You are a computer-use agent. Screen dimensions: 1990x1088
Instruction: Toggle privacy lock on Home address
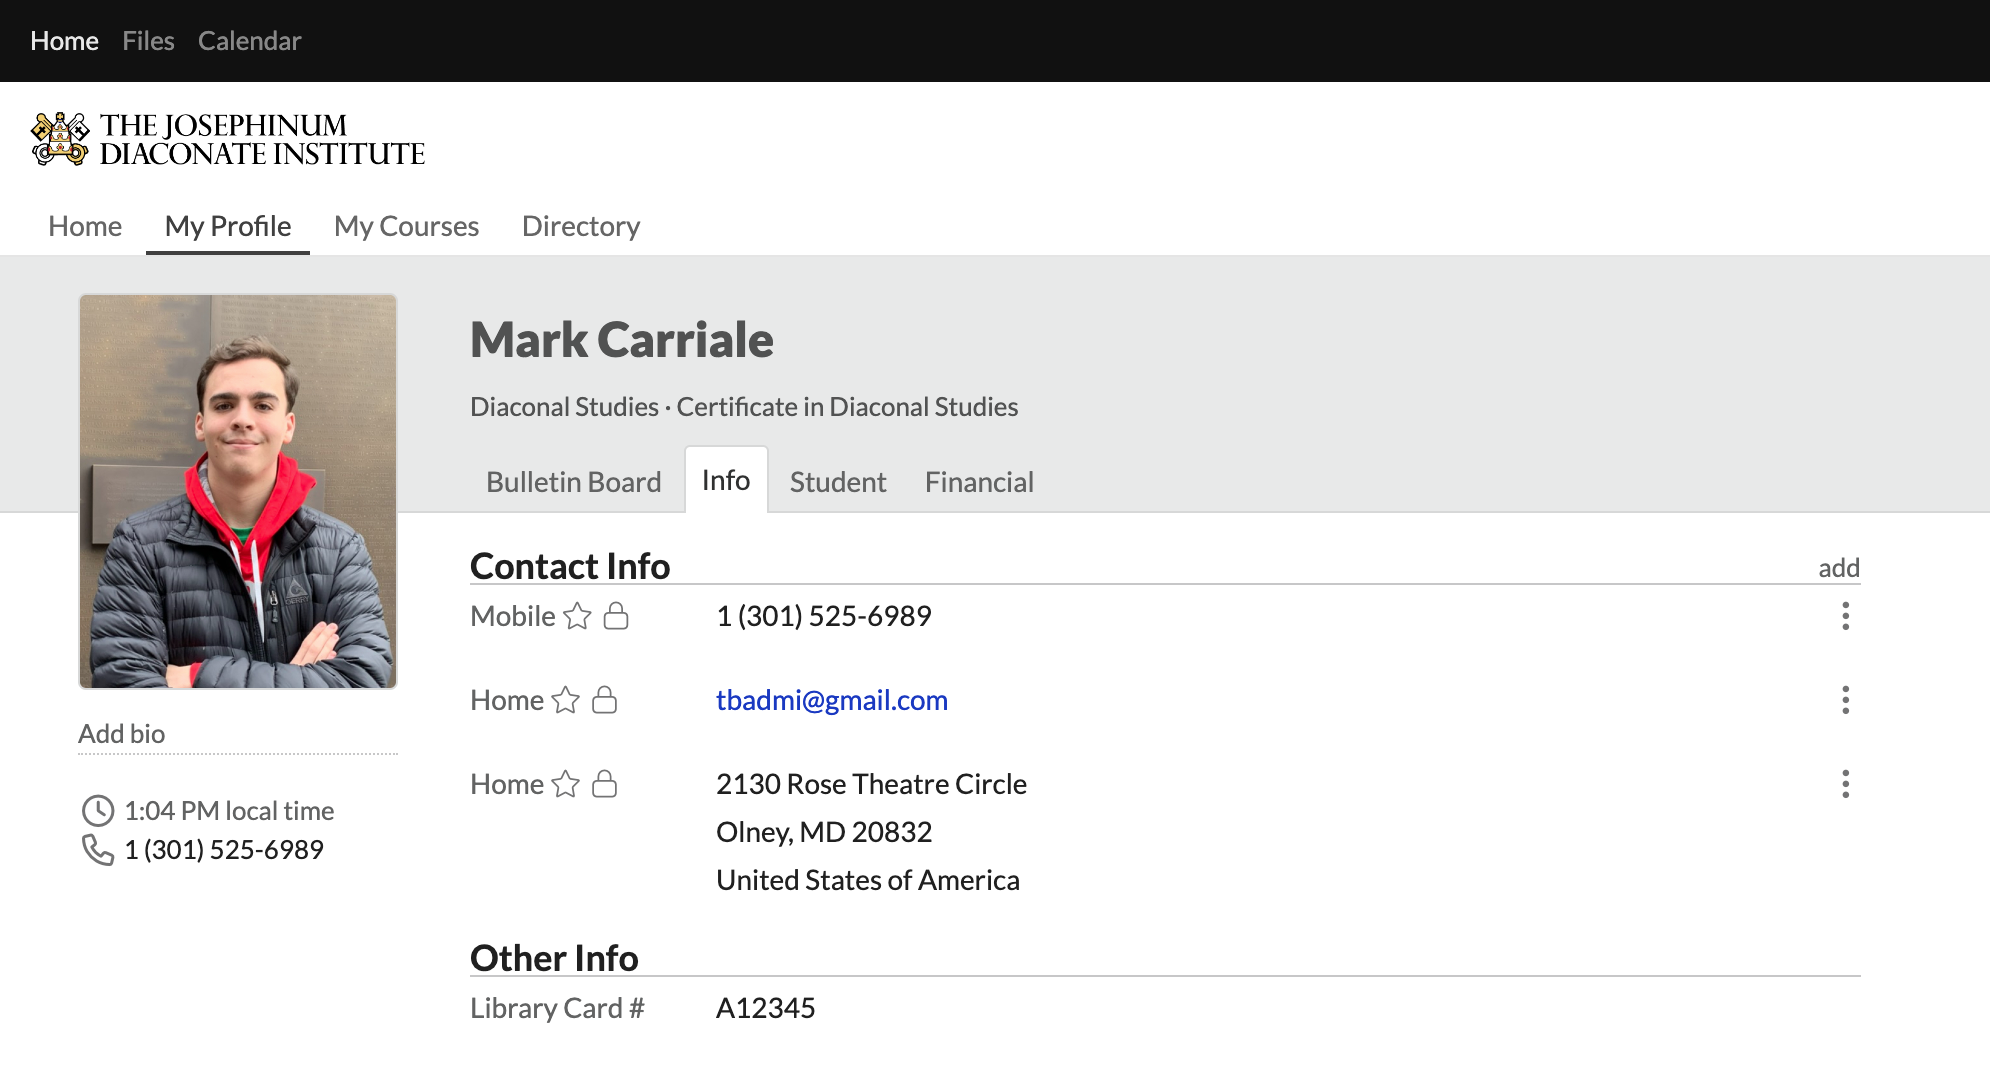point(604,784)
